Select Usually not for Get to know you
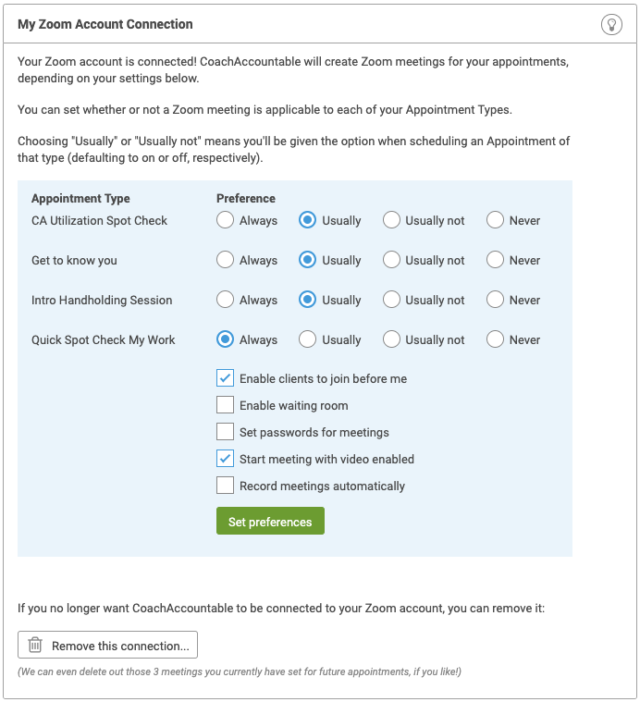 point(391,260)
